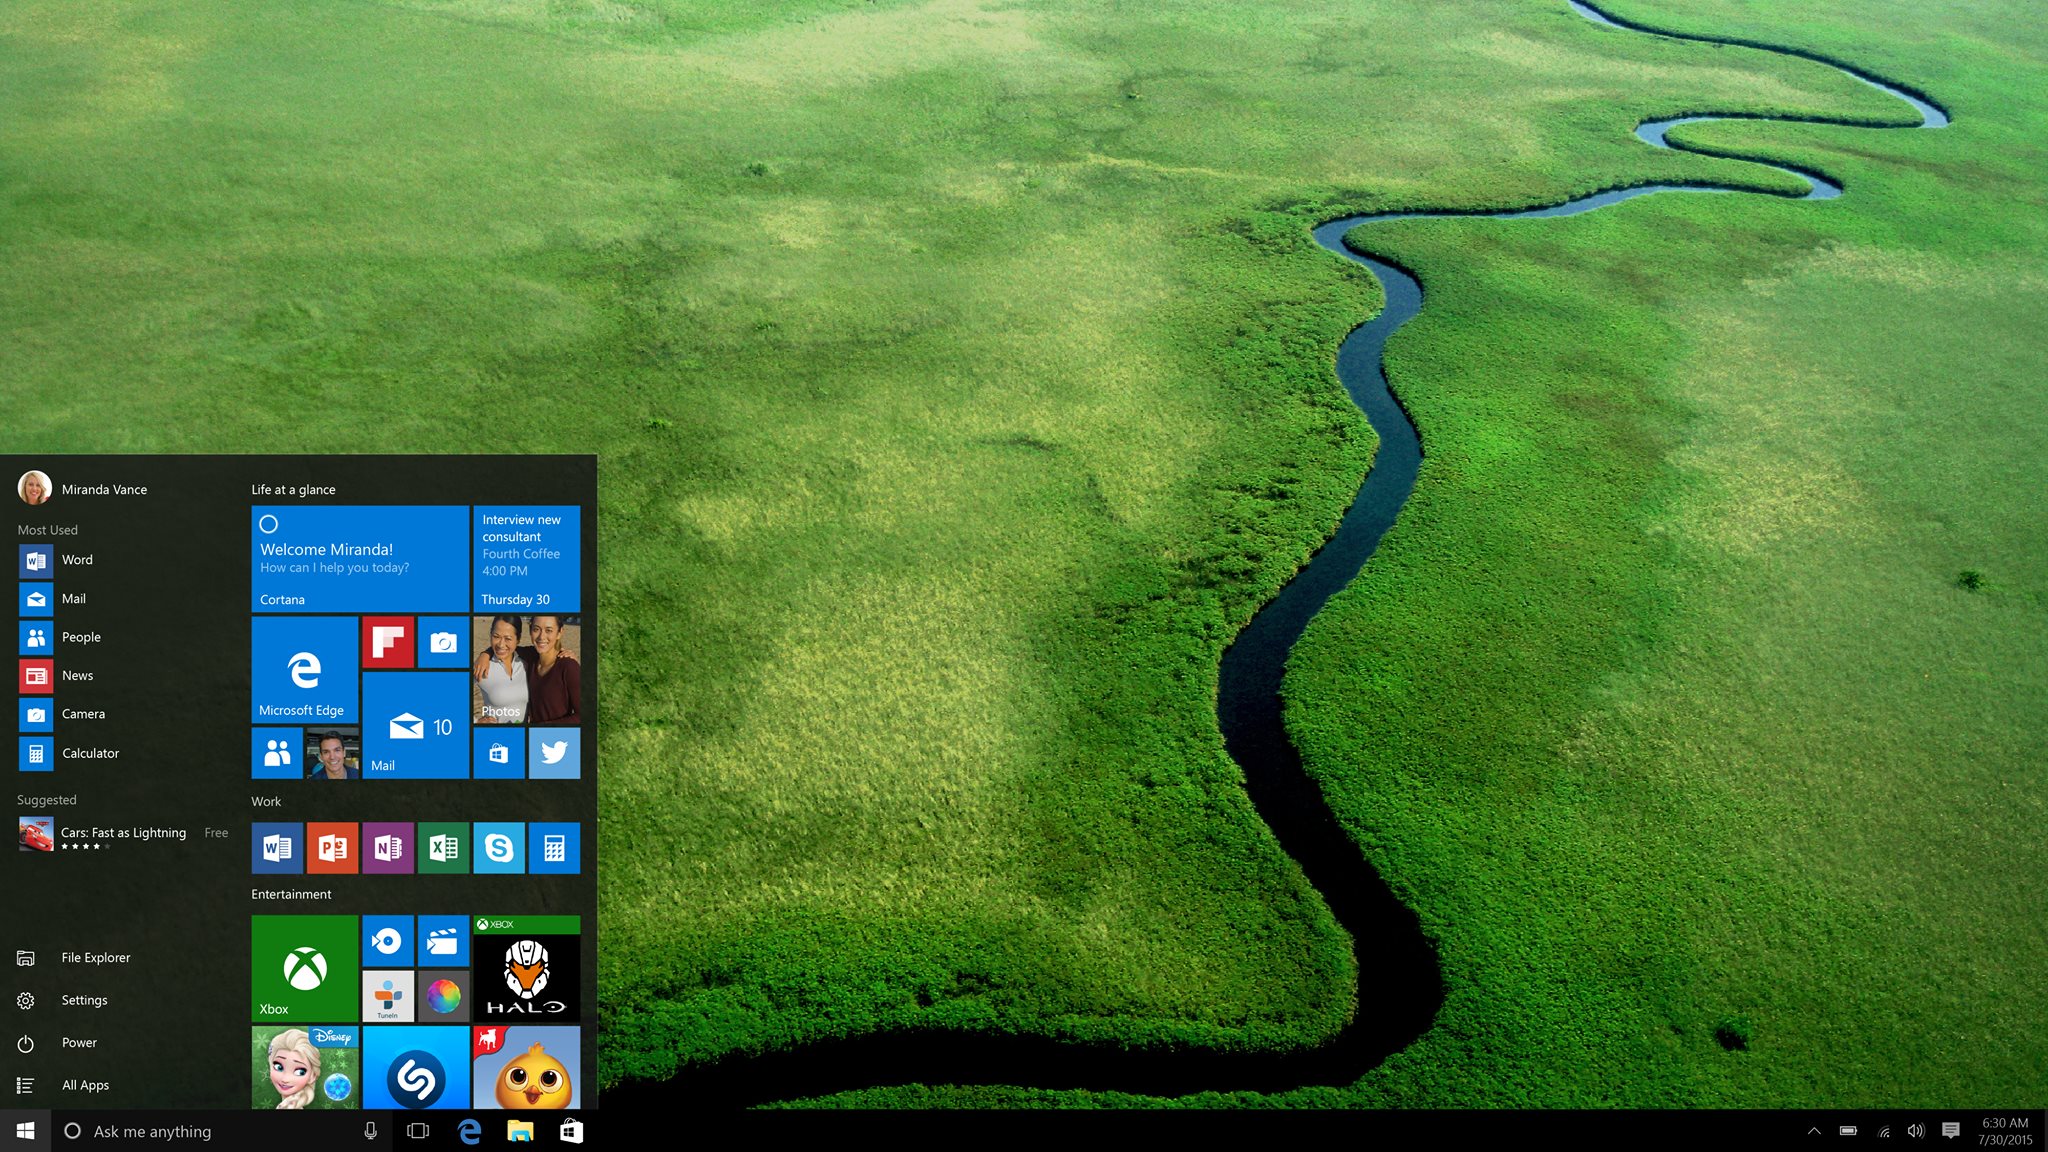
Task: Open Skype from the Work group
Action: (499, 847)
